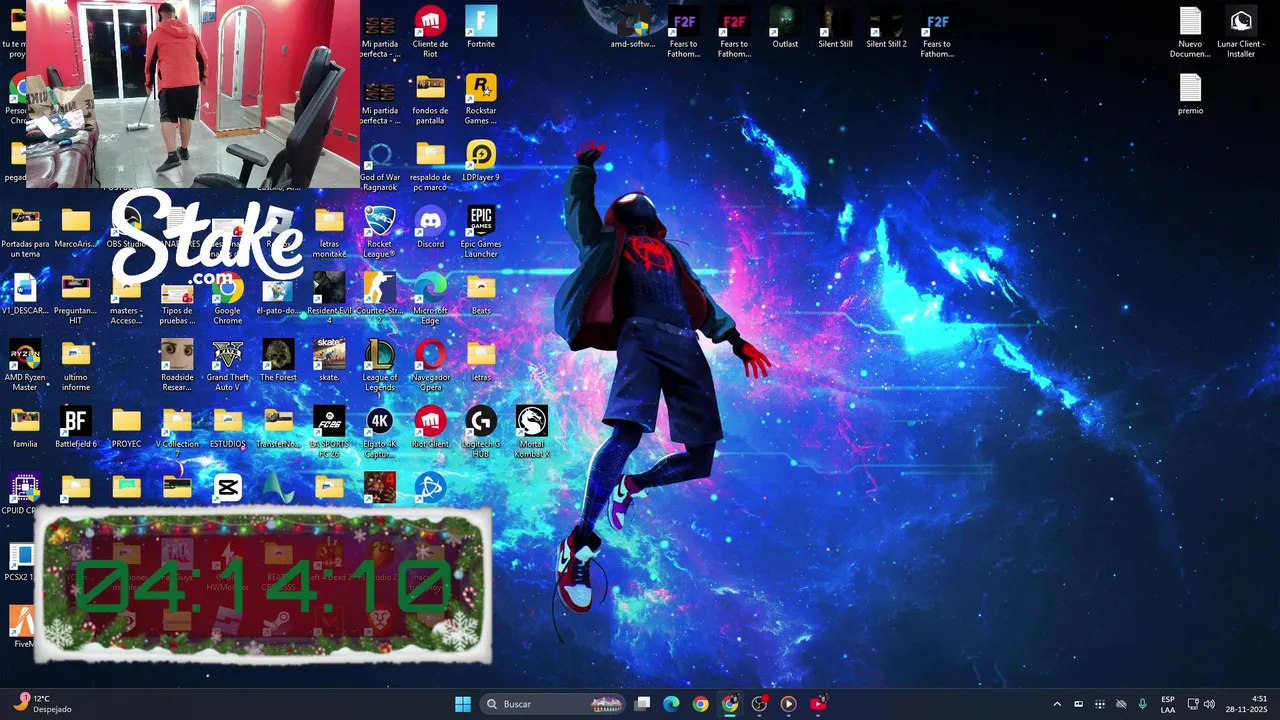Launch EA SPORTS FC 26 shortcut
Viewport: 1280px width, 720px height.
329,433
